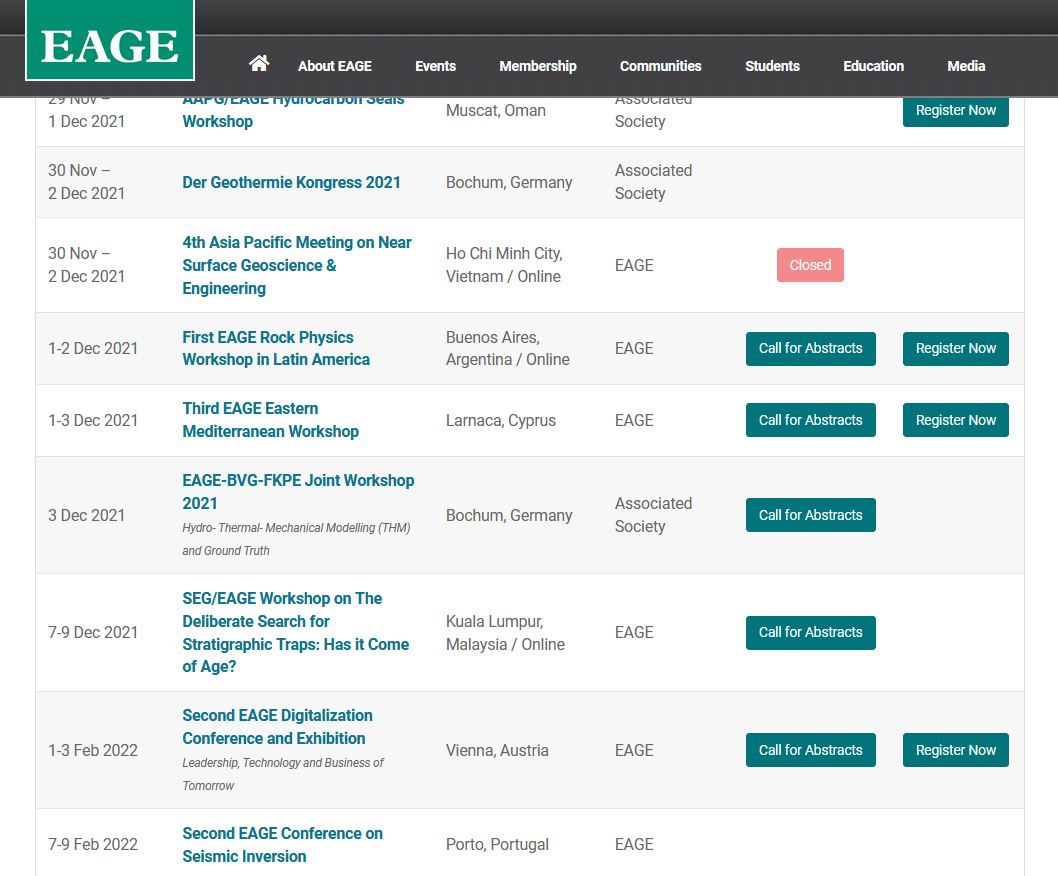The height and width of the screenshot is (876, 1058).
Task: Register Now for Hydrocarbon Seals Workshop
Action: point(955,111)
